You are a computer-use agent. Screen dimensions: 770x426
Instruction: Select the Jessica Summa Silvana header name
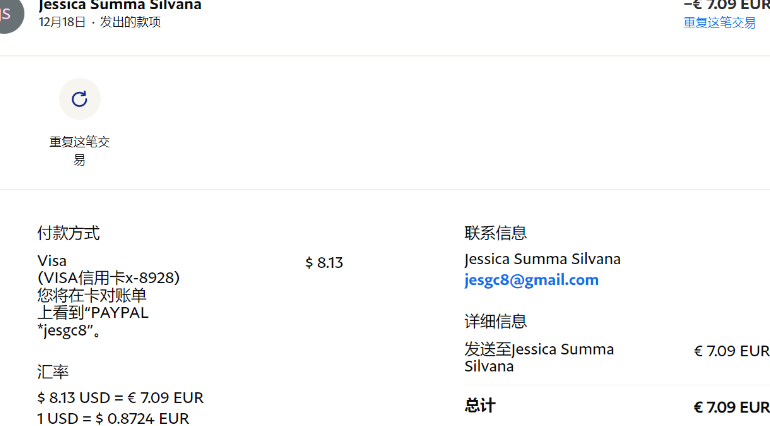[x=120, y=5]
